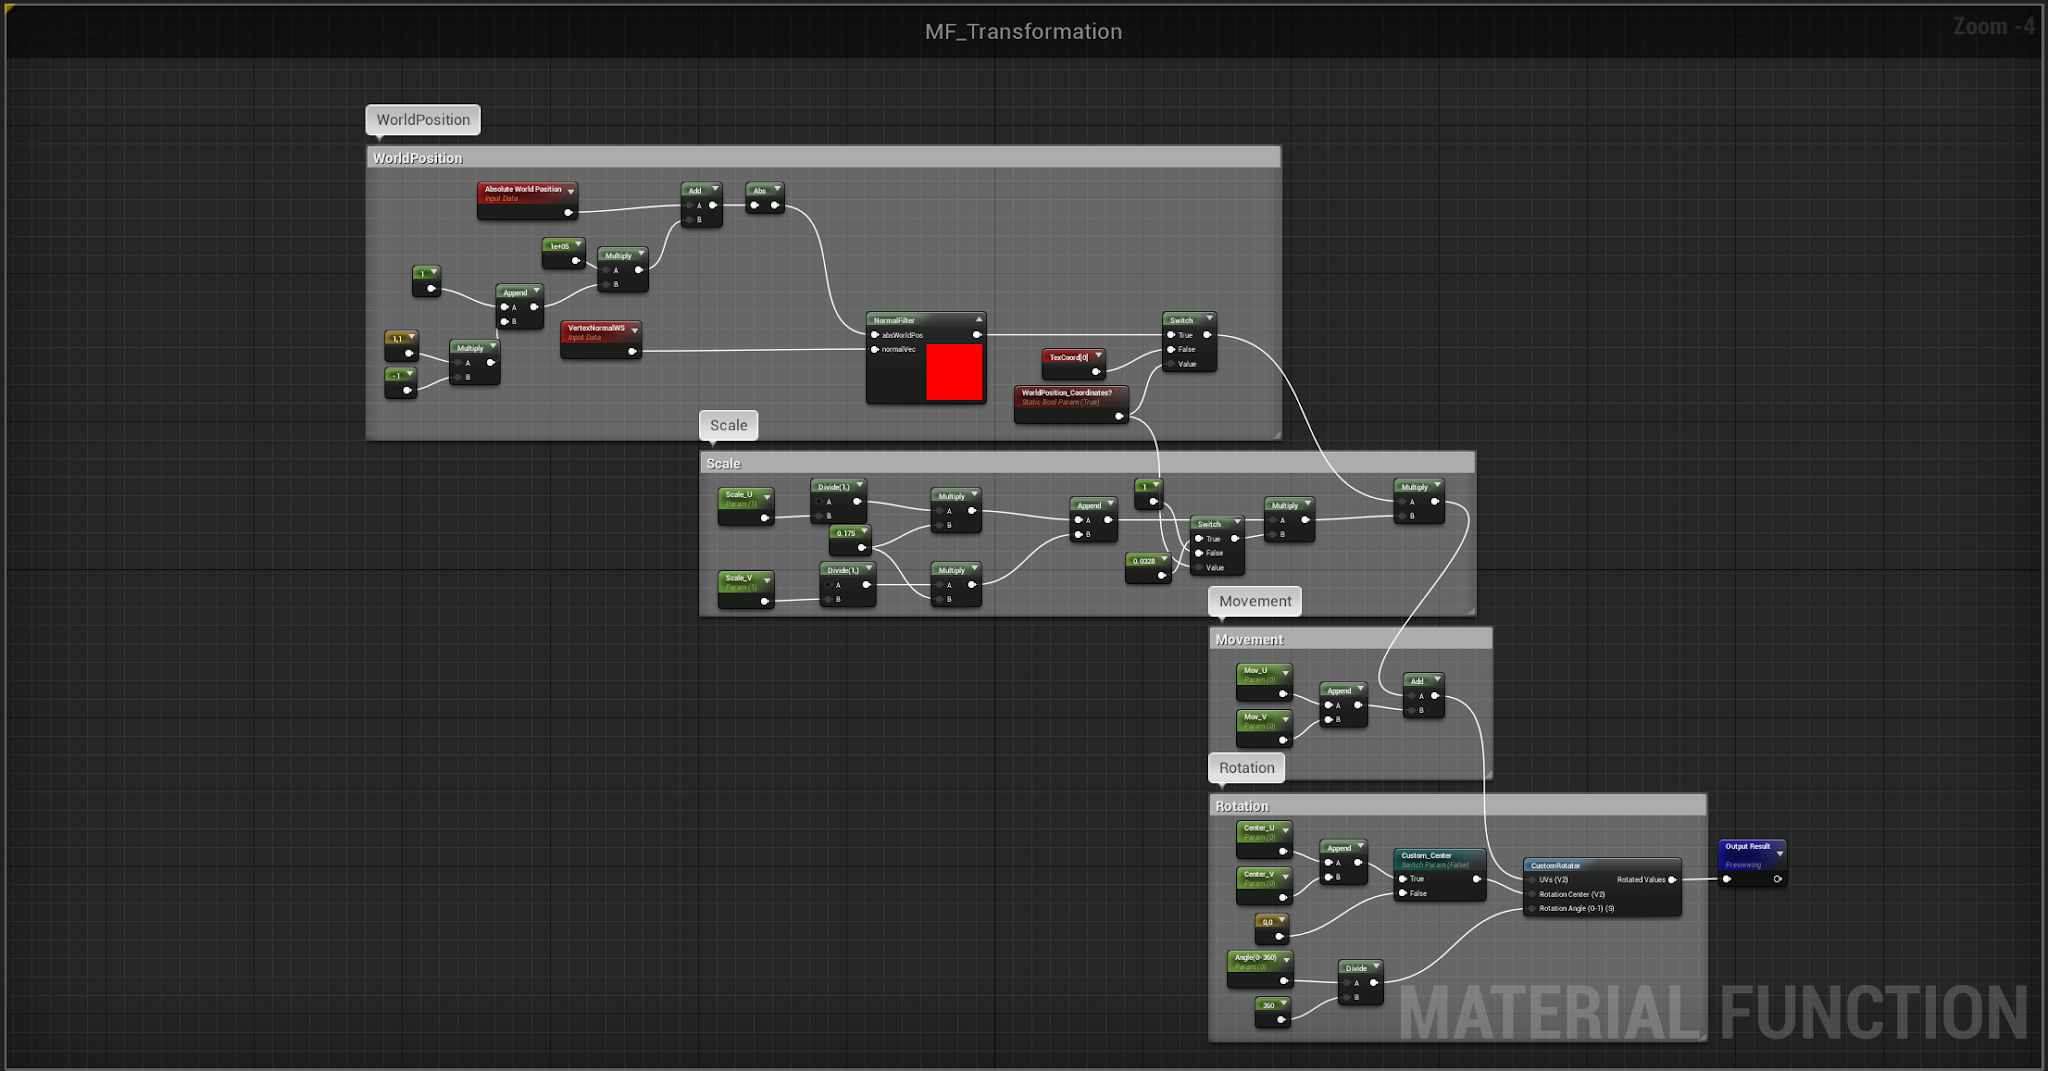Click the Rotated Values output pin

point(1672,880)
